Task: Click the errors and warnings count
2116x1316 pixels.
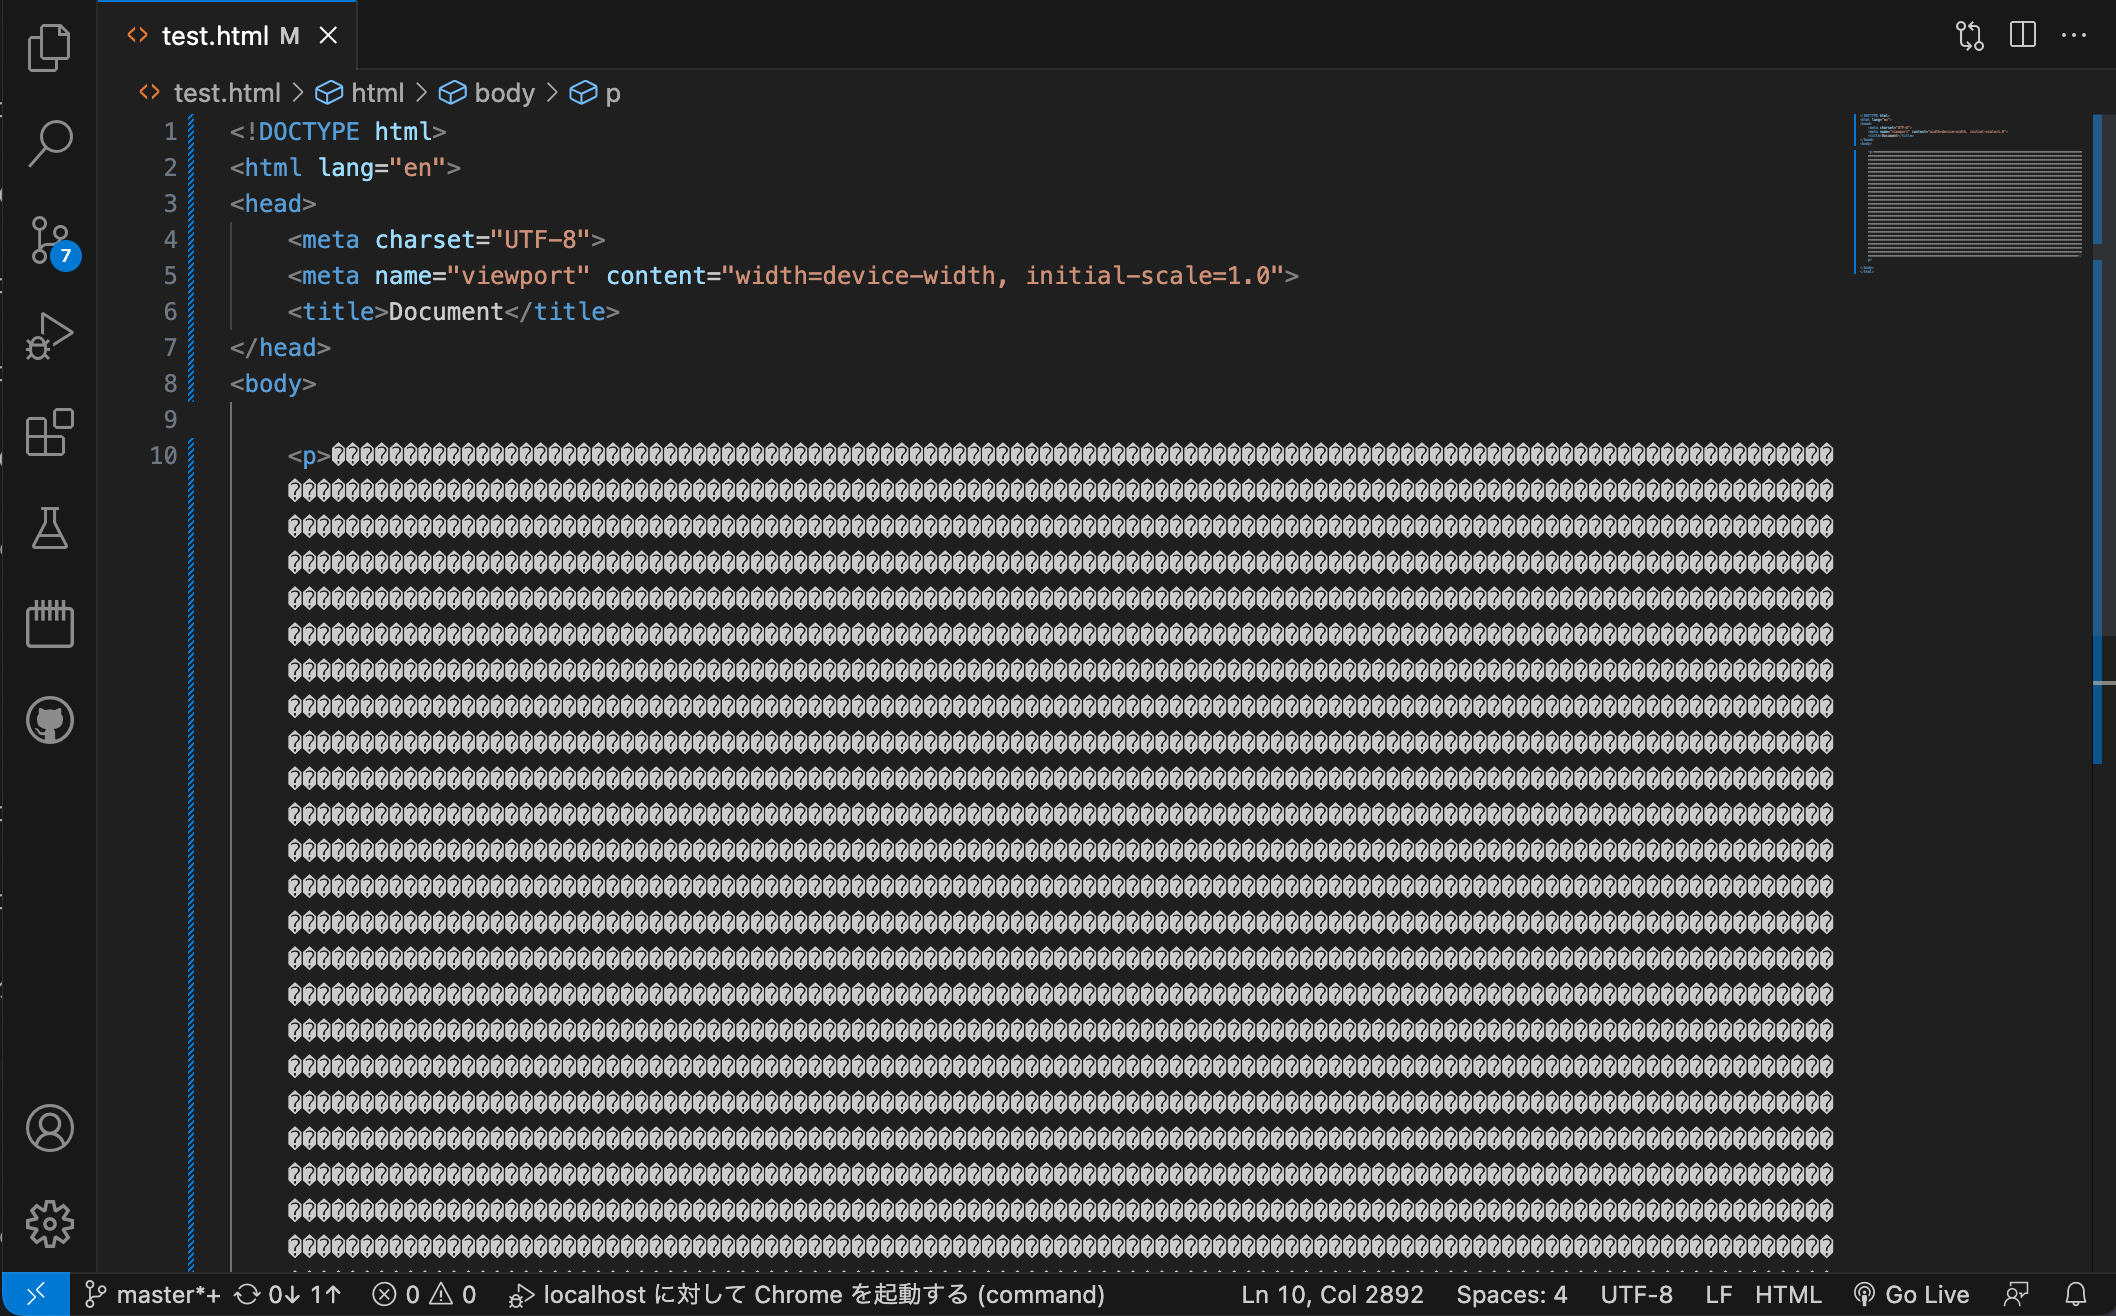Action: (424, 1294)
